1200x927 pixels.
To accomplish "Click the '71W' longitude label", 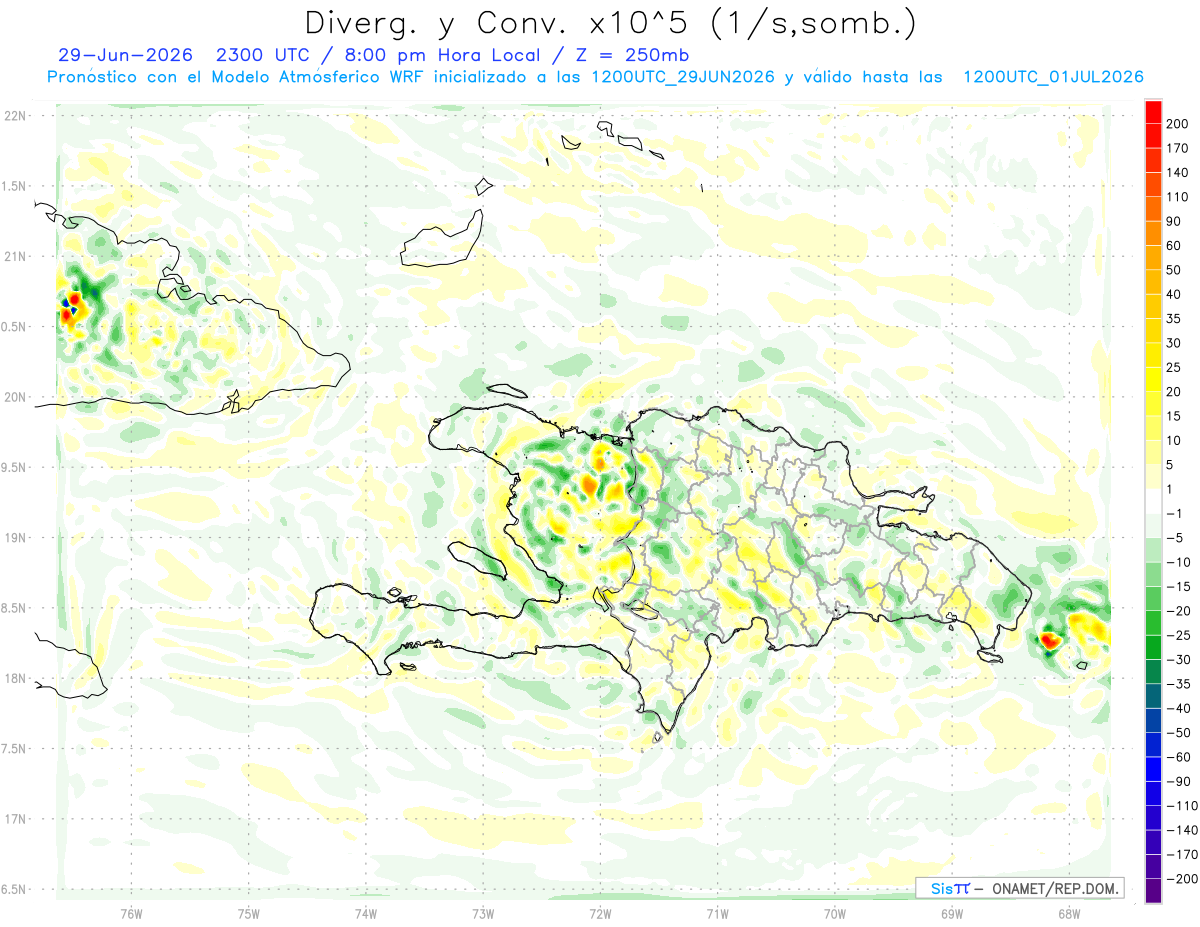I will point(717,912).
